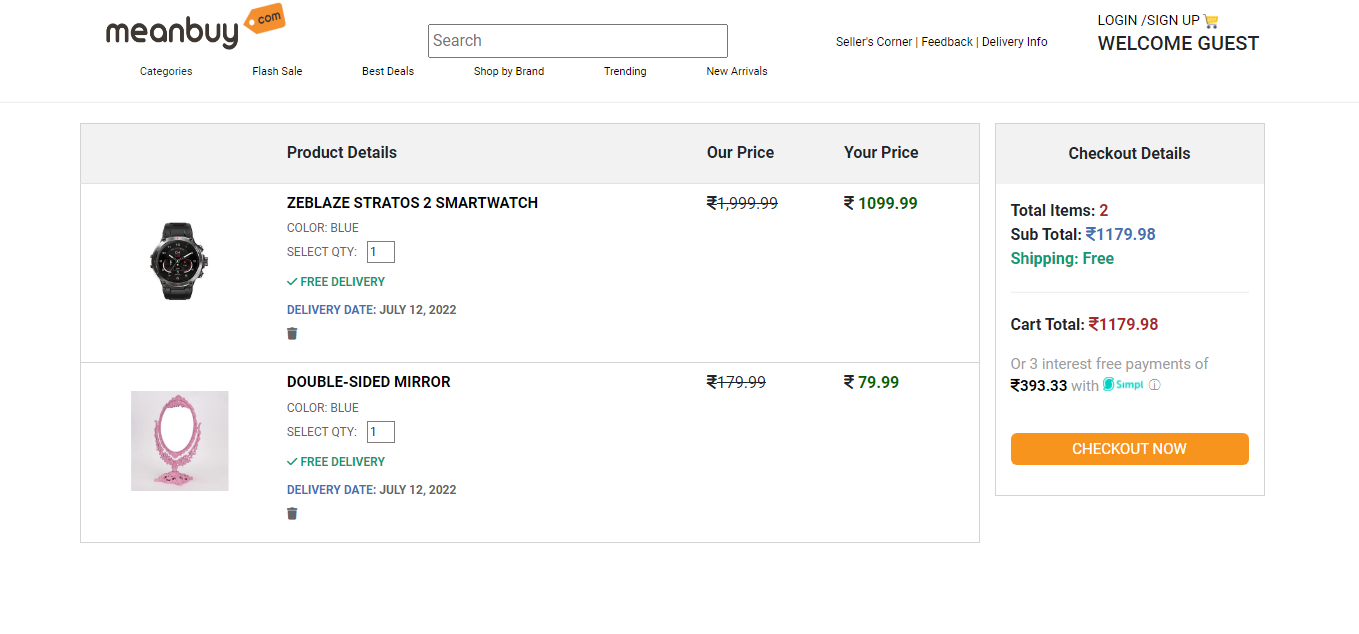Open Best Deals

coord(388,71)
